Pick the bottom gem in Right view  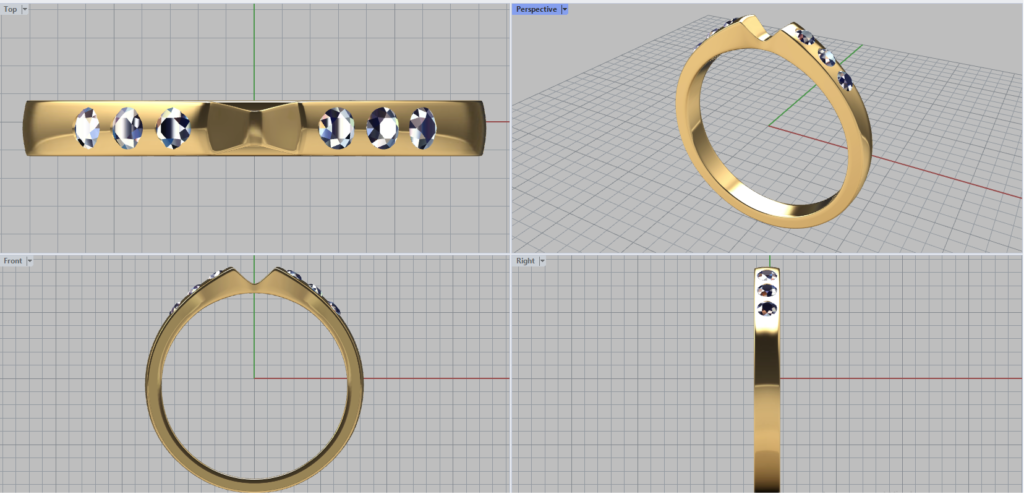point(767,309)
